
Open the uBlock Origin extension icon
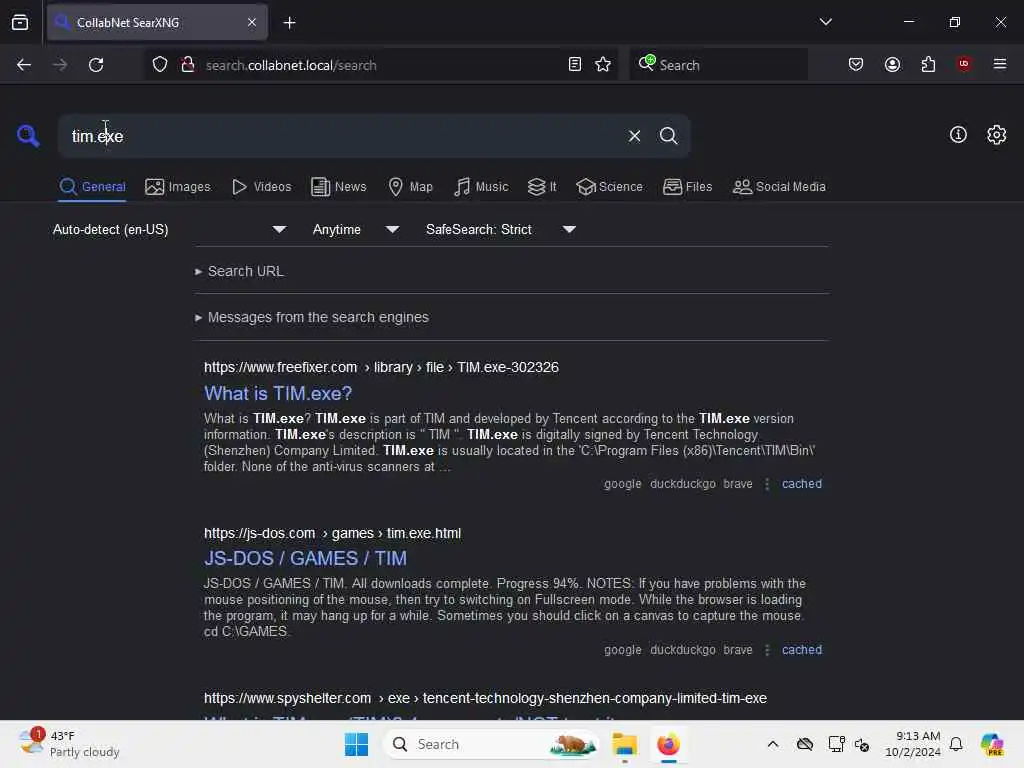[963, 64]
